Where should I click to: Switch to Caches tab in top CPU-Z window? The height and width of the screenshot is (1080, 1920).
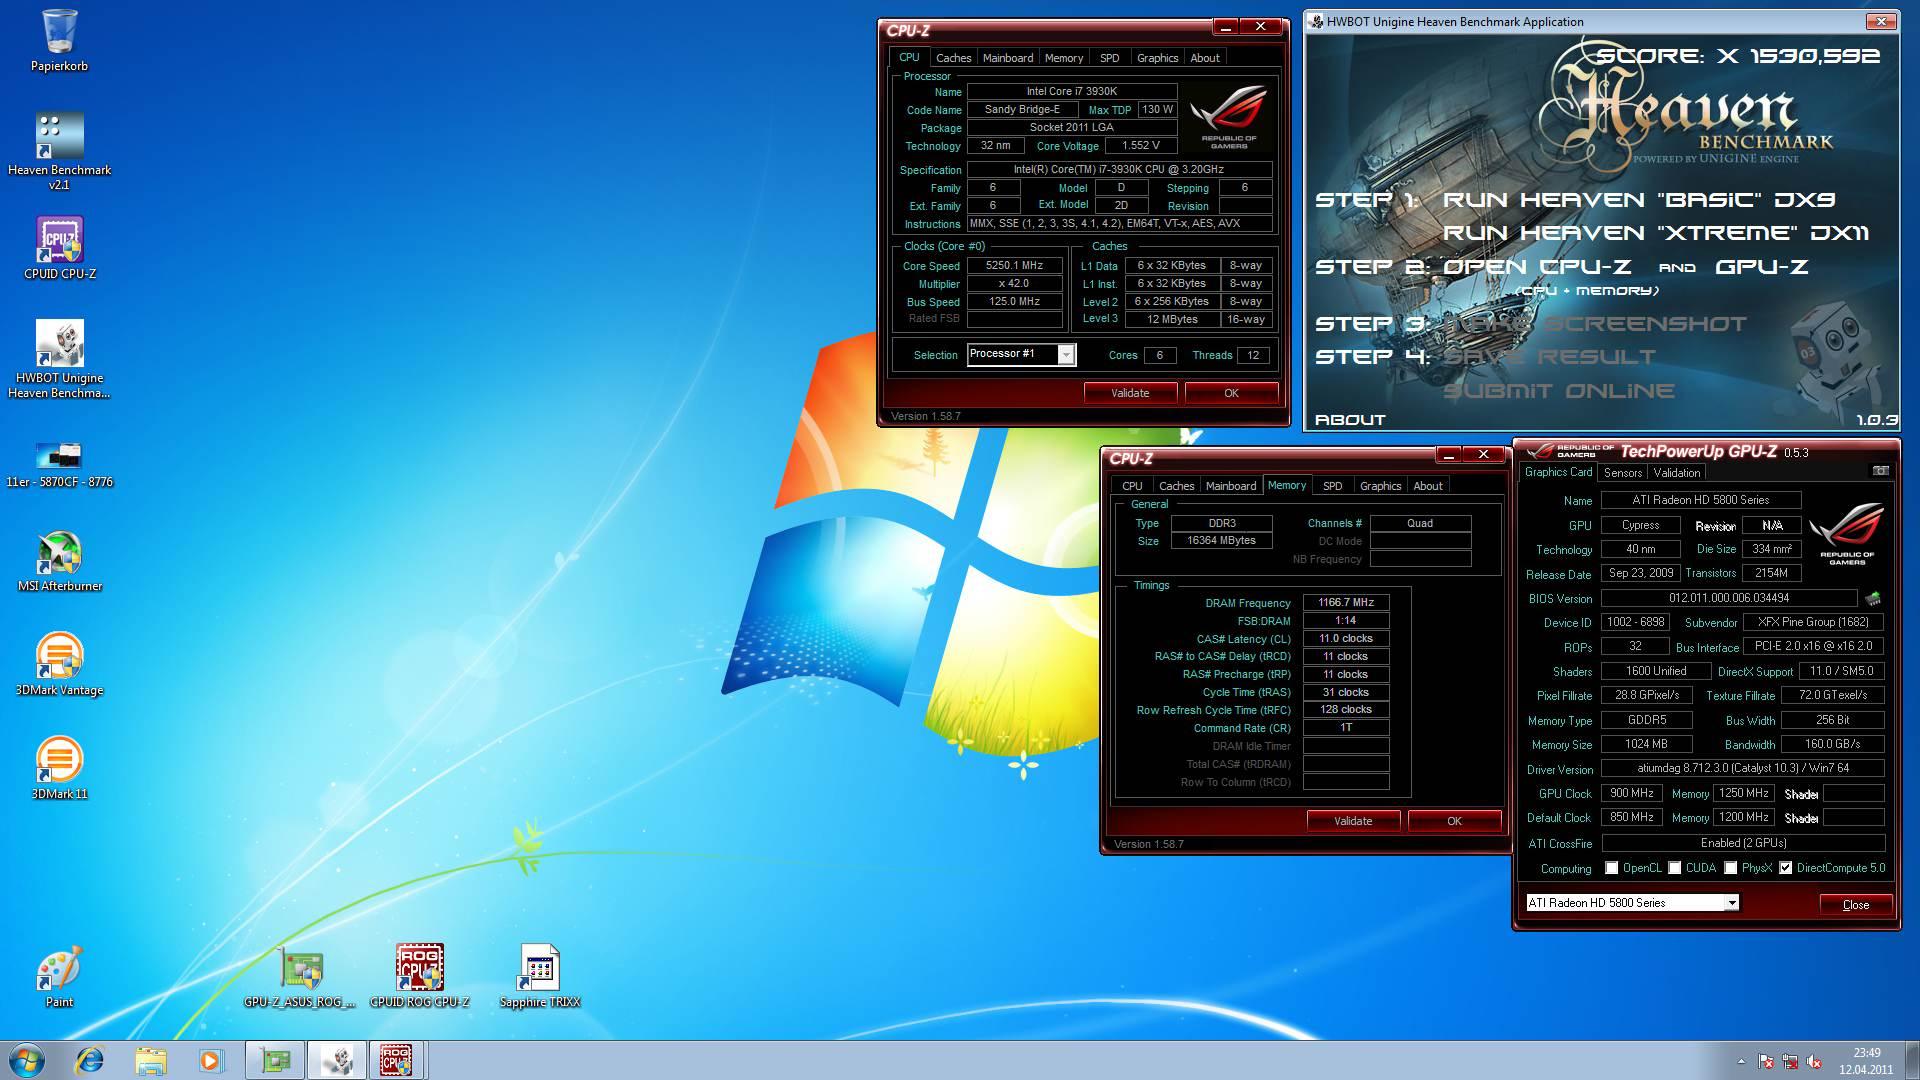[953, 58]
